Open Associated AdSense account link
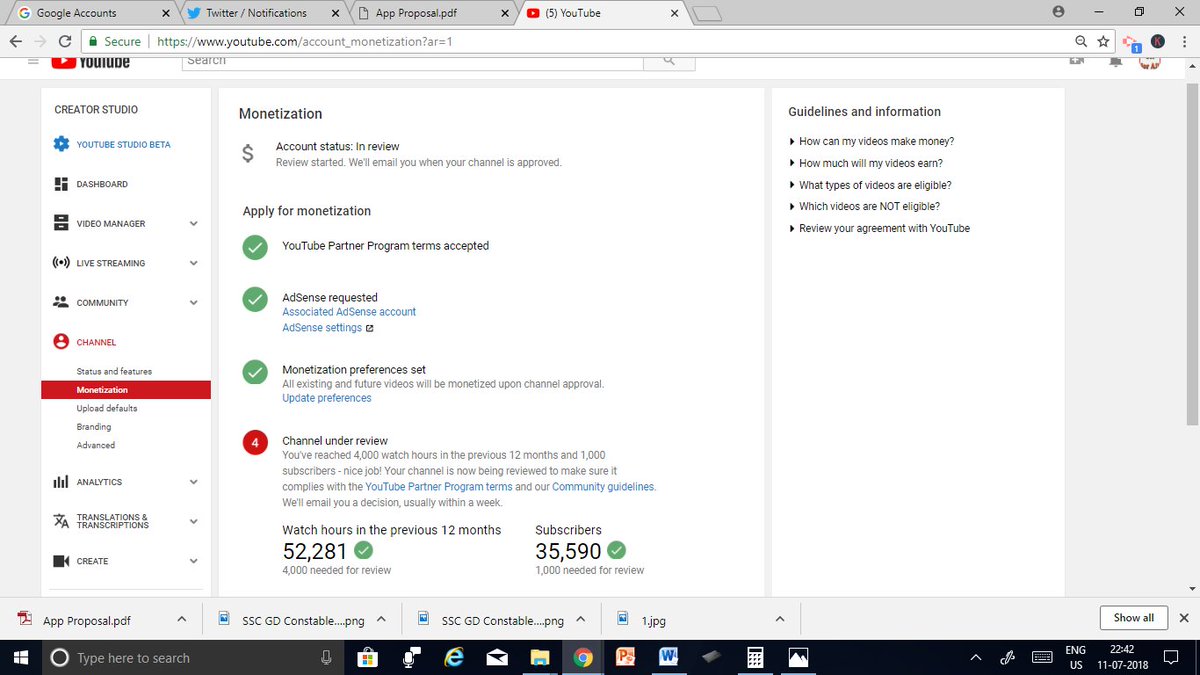The width and height of the screenshot is (1200, 675). [x=349, y=312]
